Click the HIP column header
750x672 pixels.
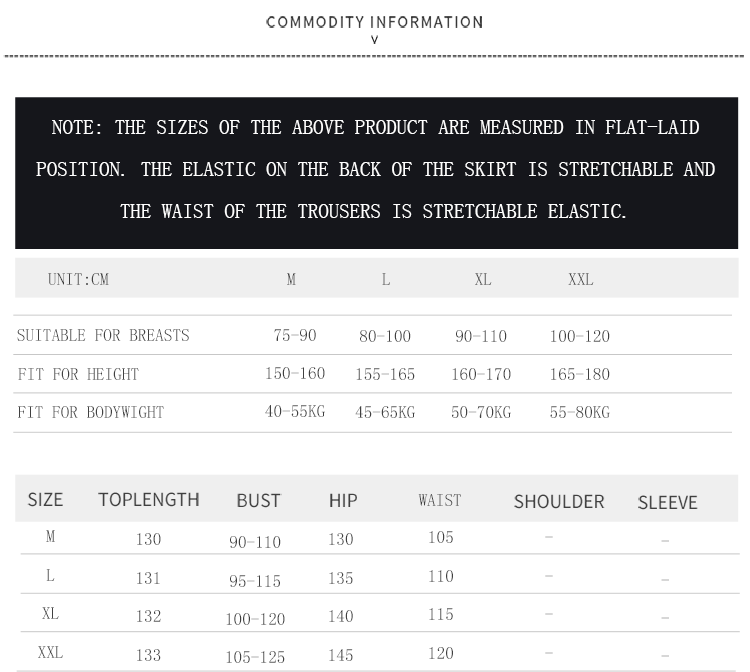click(343, 501)
